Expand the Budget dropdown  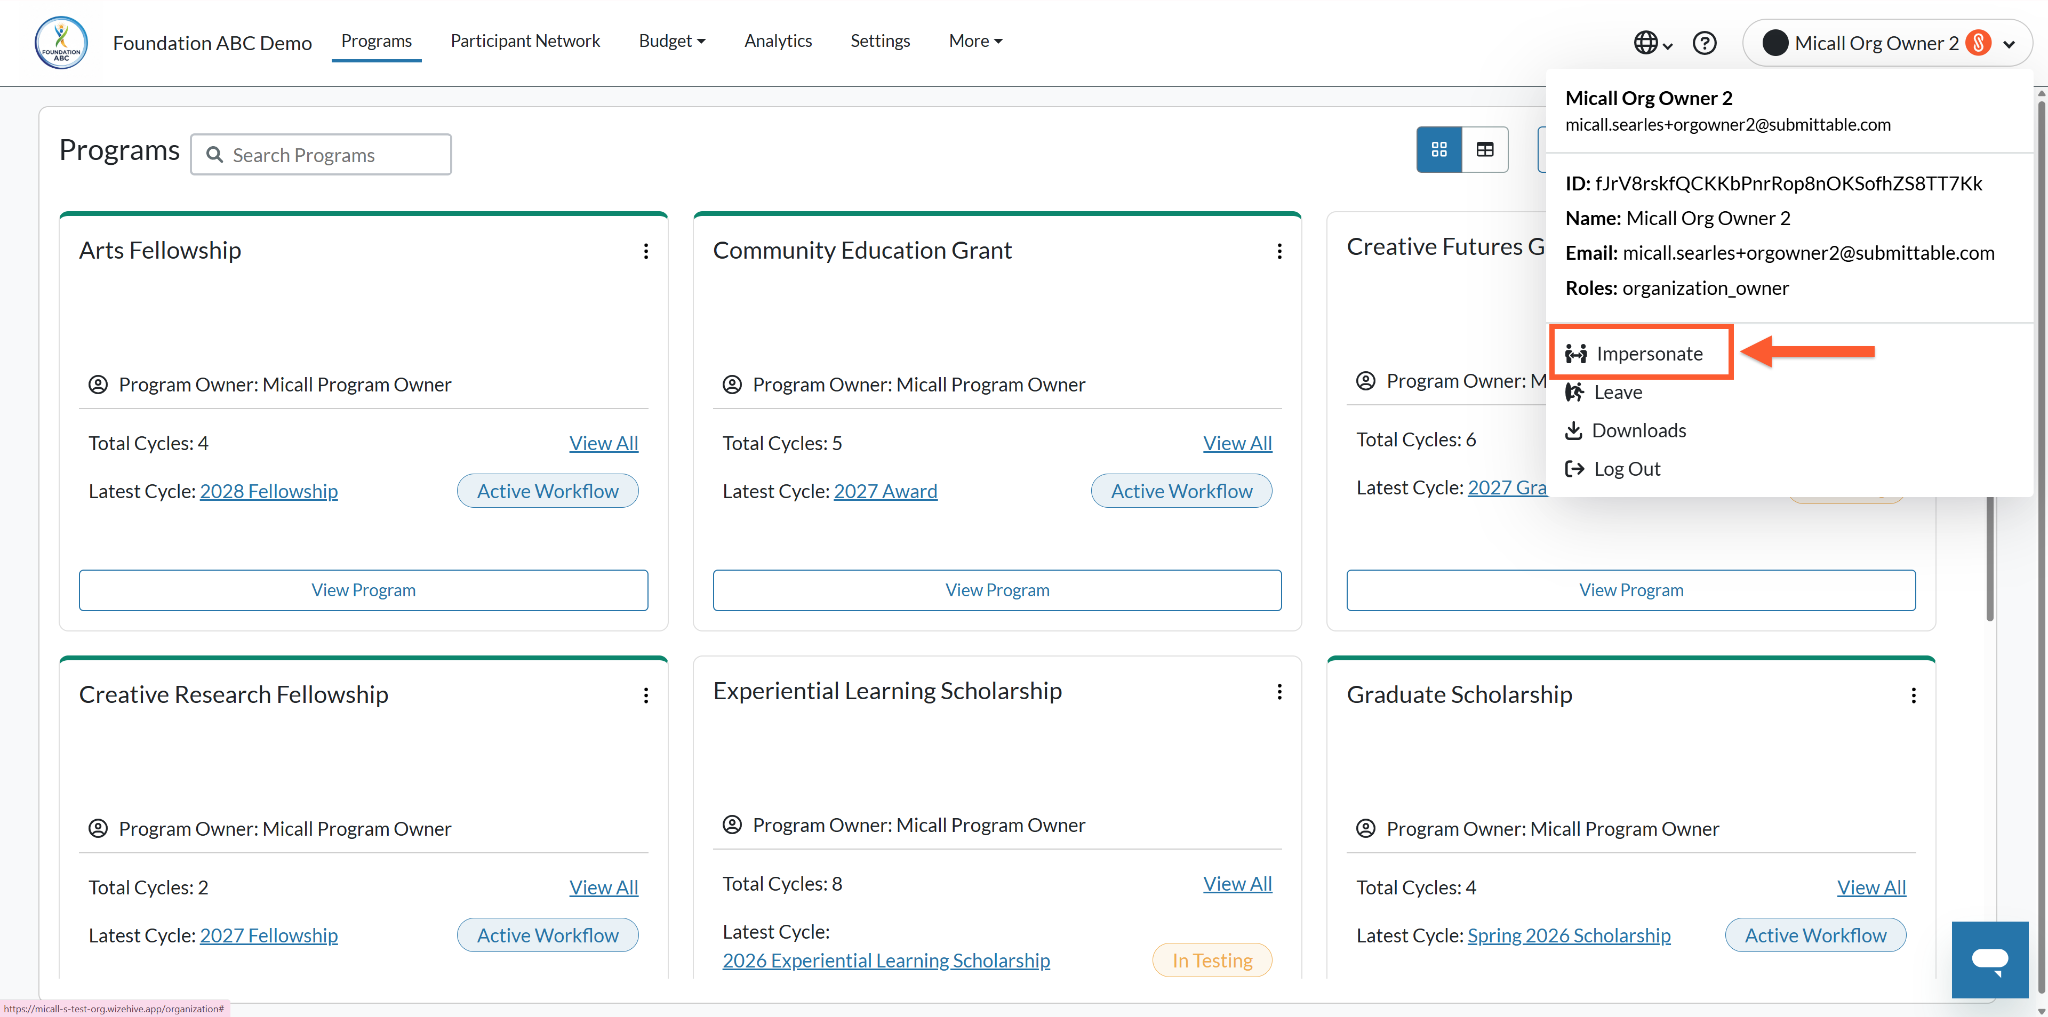click(x=672, y=41)
